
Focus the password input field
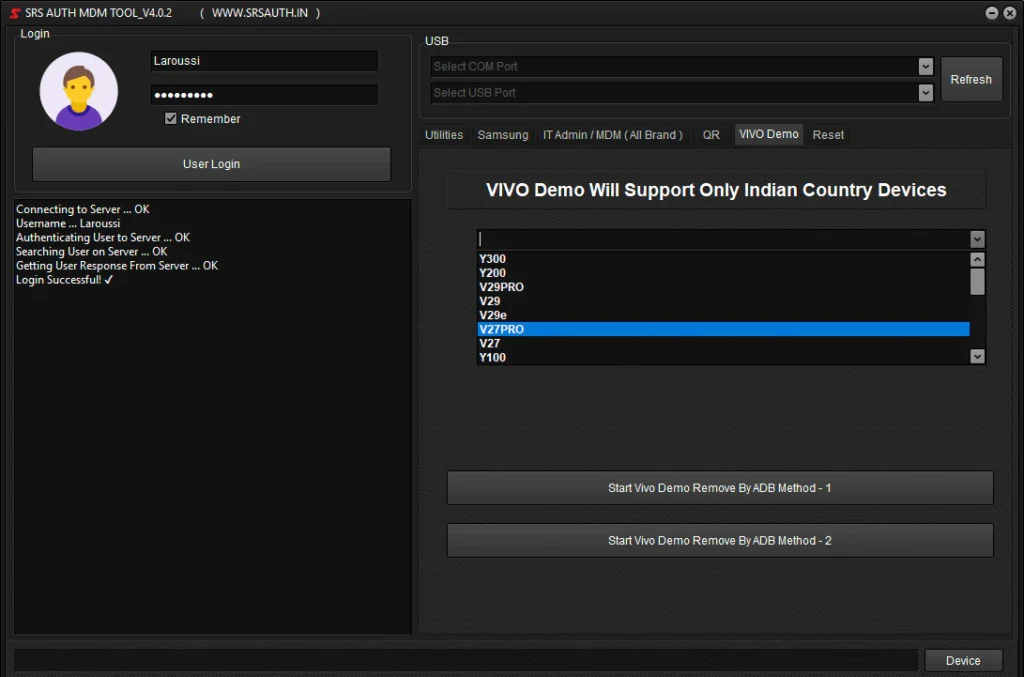point(264,95)
